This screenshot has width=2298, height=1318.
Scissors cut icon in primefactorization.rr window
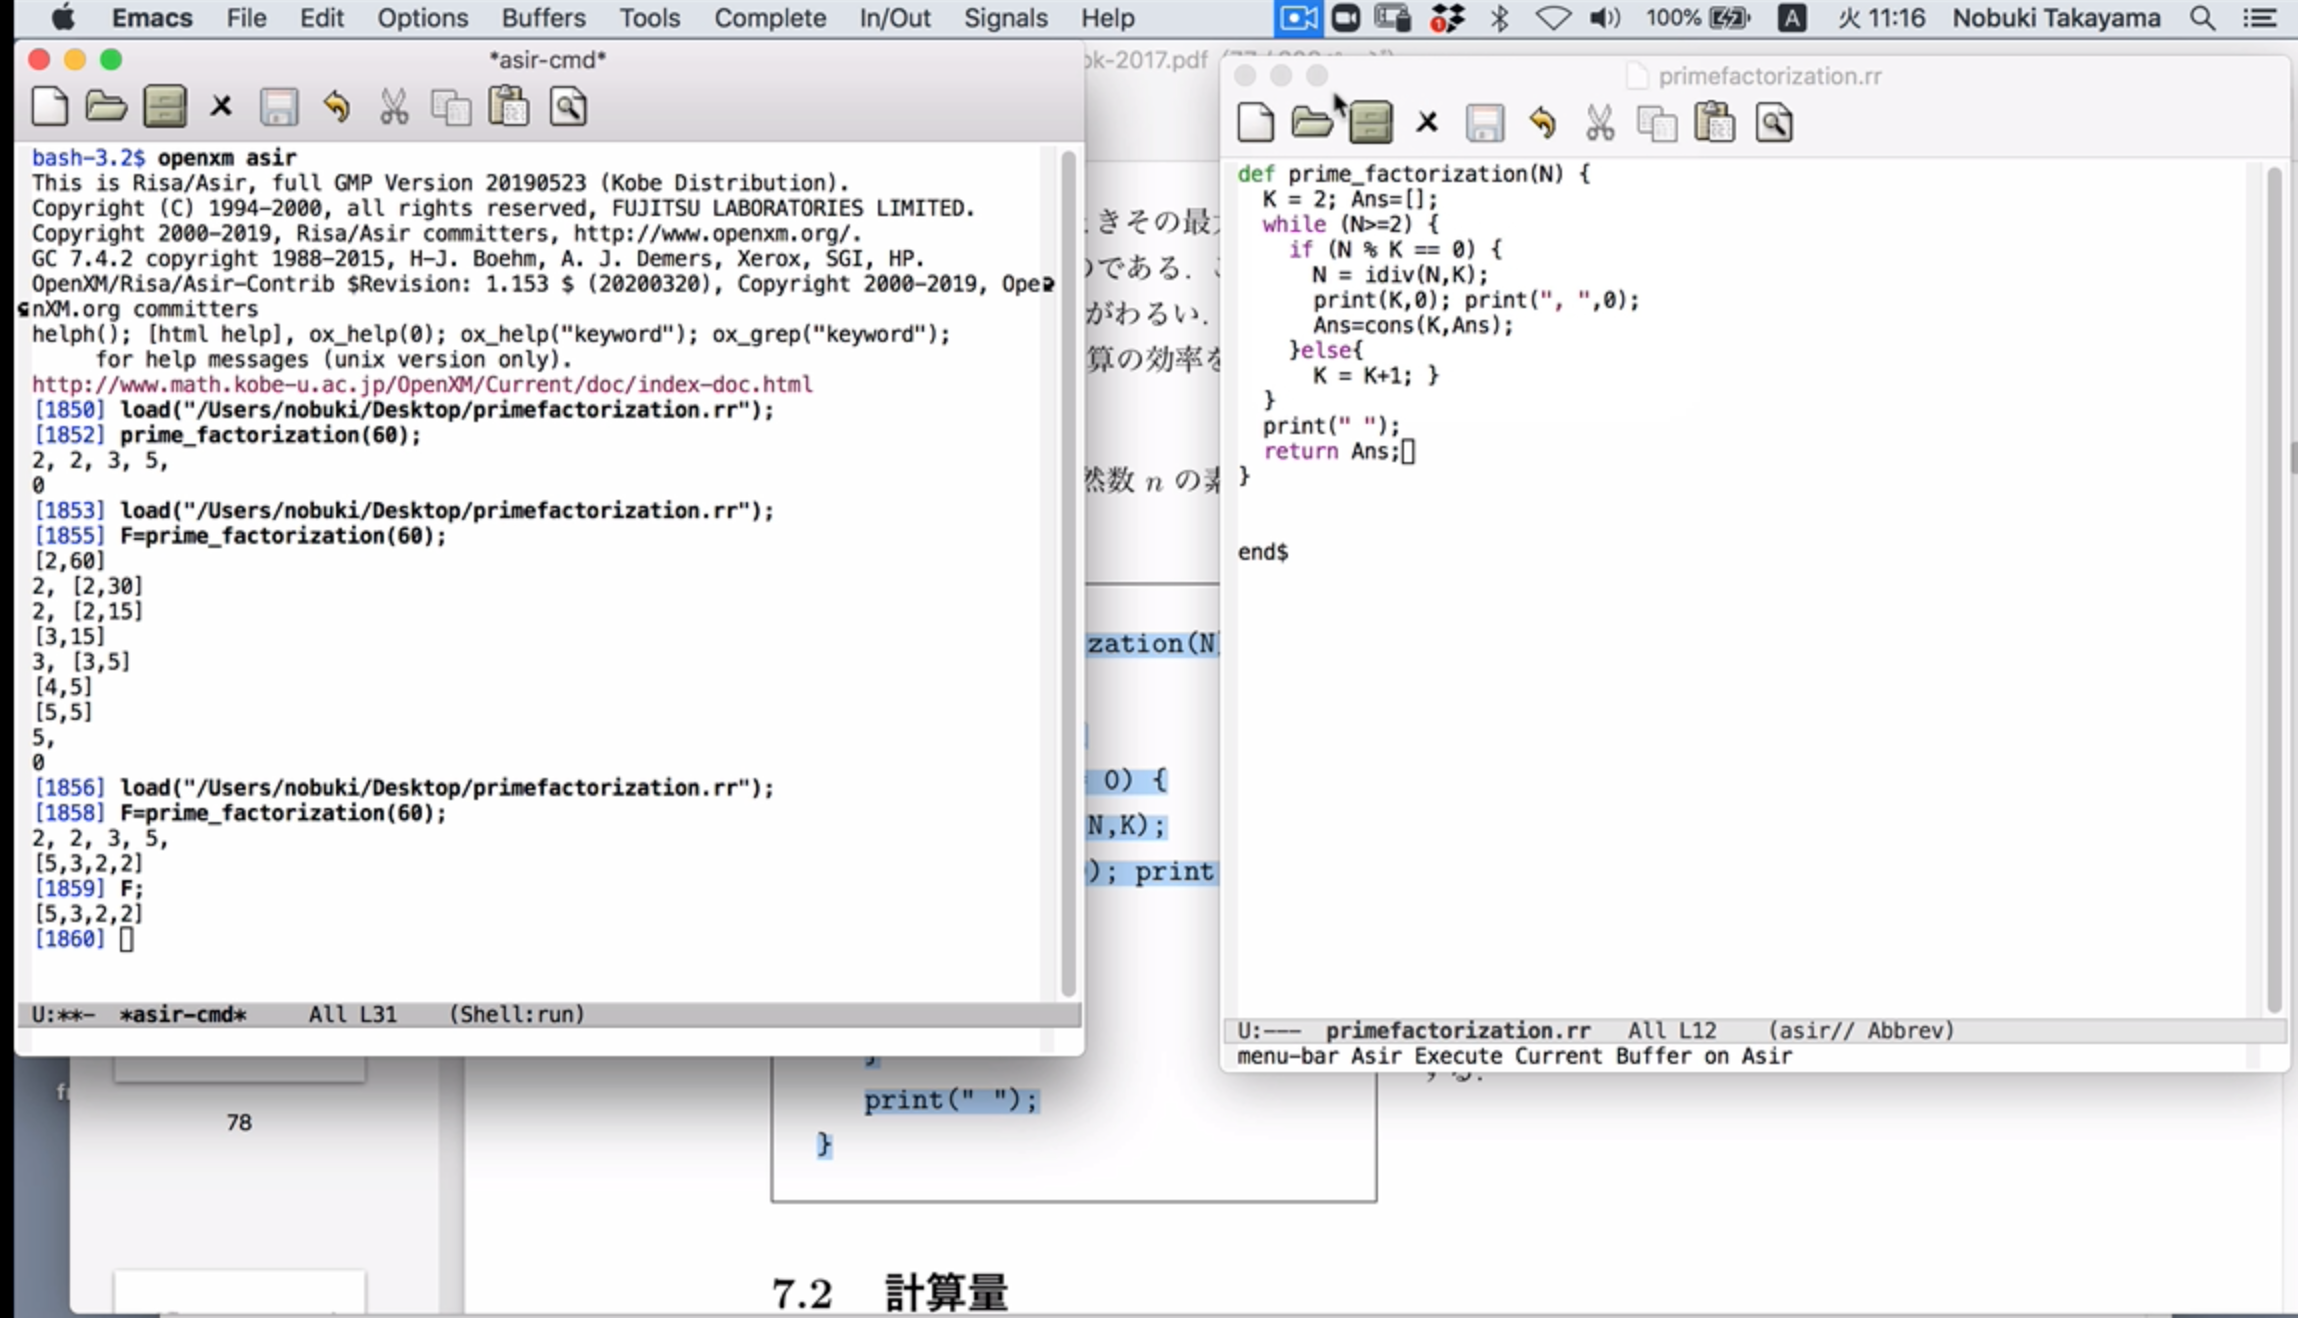click(x=1600, y=123)
